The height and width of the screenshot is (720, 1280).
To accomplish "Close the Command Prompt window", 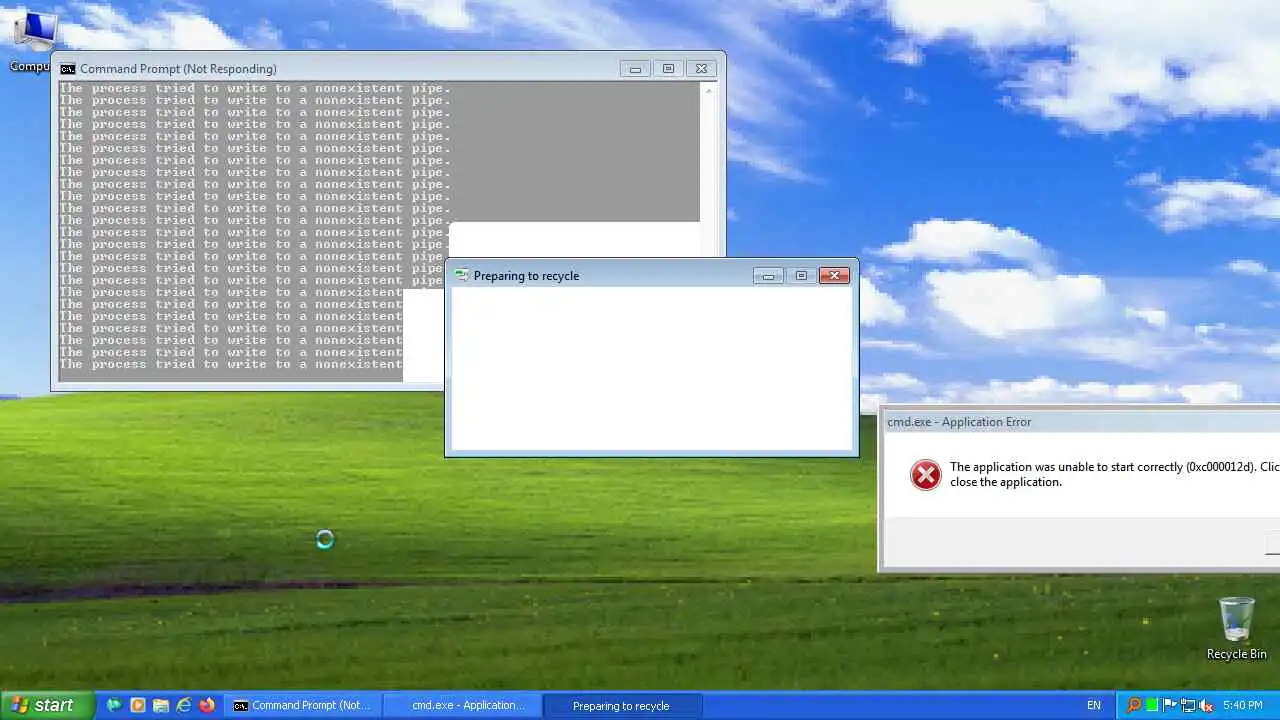I will pos(701,69).
